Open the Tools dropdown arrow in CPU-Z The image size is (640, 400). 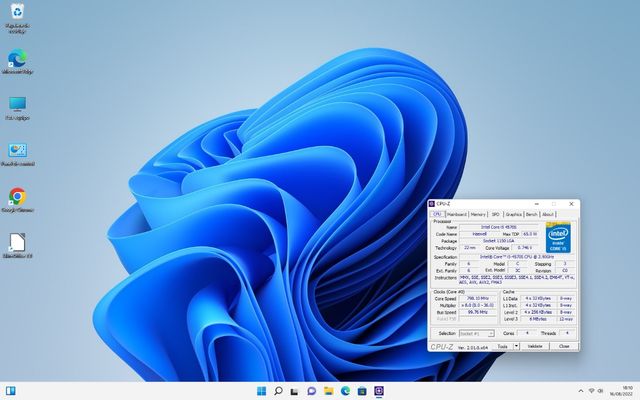(516, 346)
